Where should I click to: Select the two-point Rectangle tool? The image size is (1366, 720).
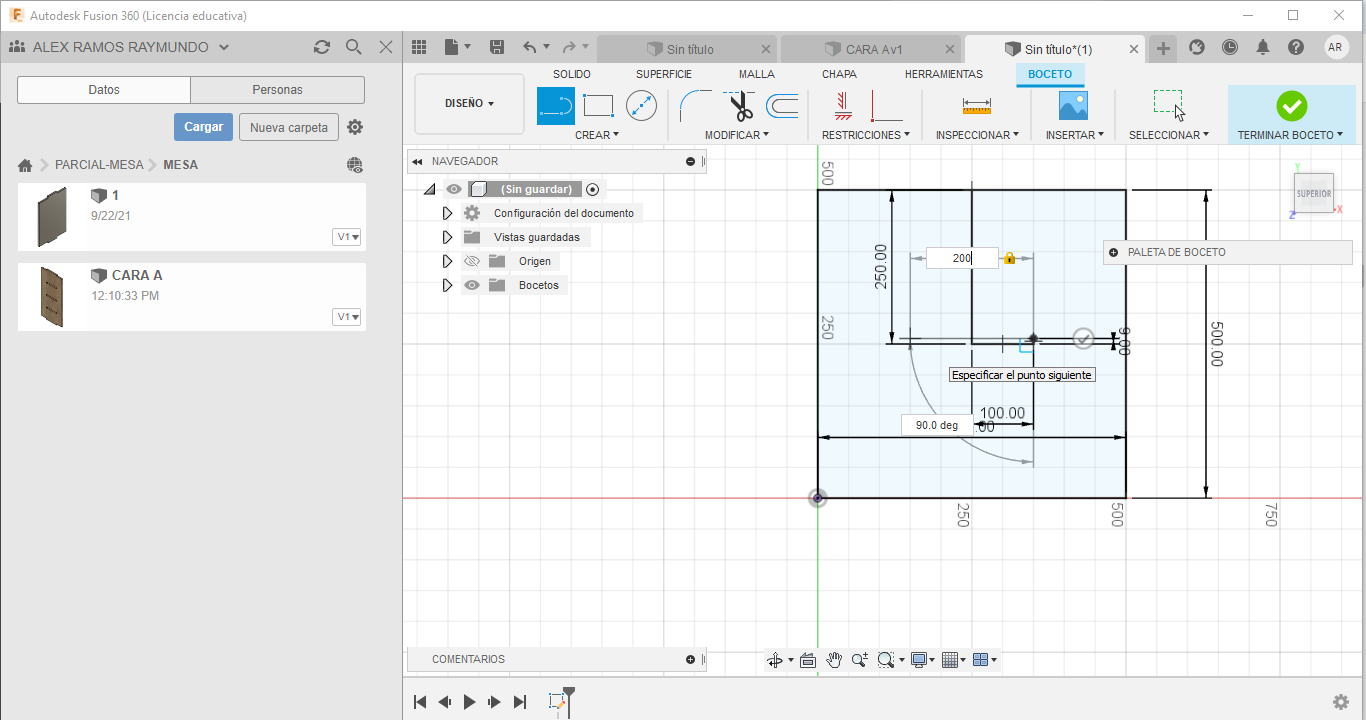point(598,106)
